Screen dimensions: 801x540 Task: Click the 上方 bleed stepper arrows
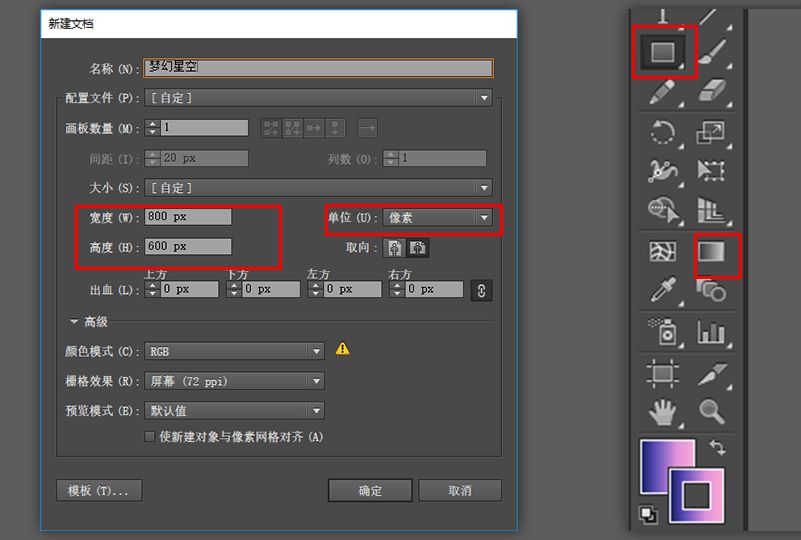coord(152,289)
